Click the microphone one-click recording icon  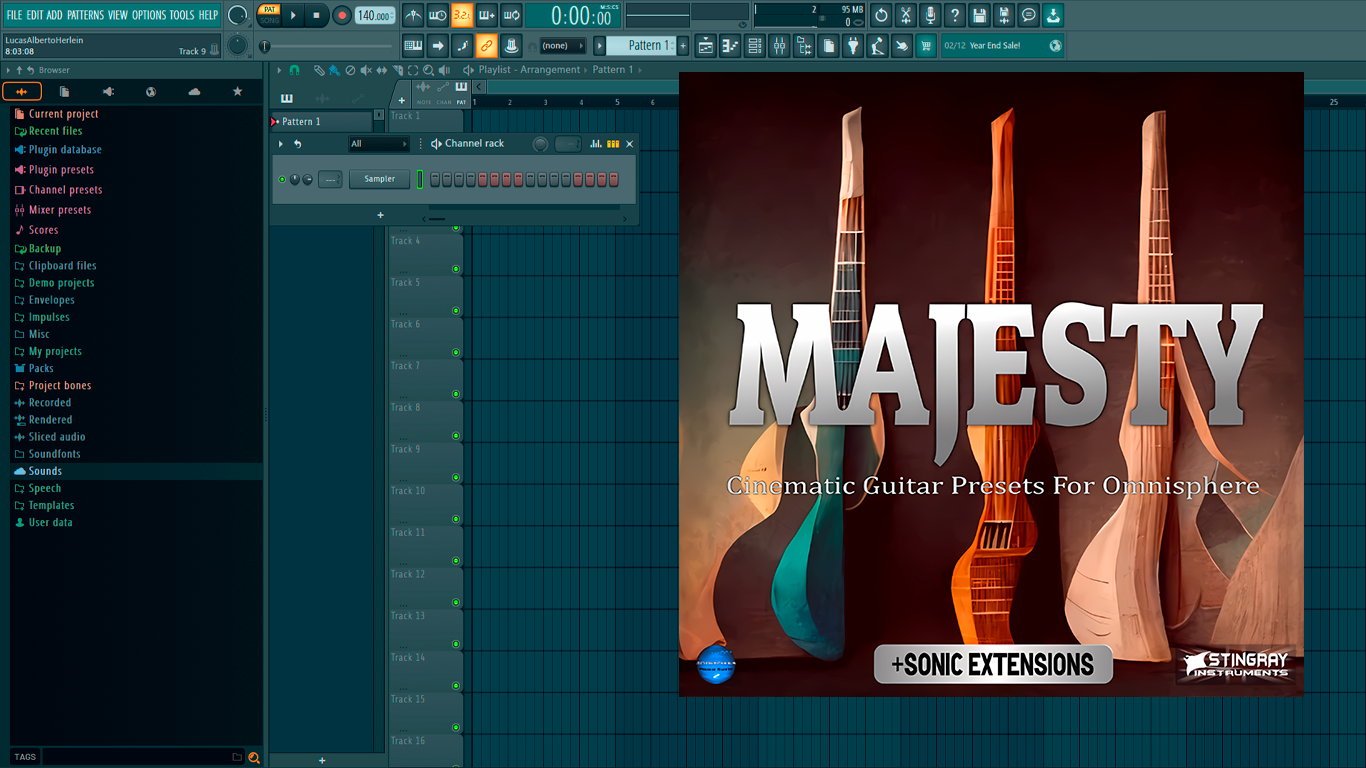(x=930, y=15)
